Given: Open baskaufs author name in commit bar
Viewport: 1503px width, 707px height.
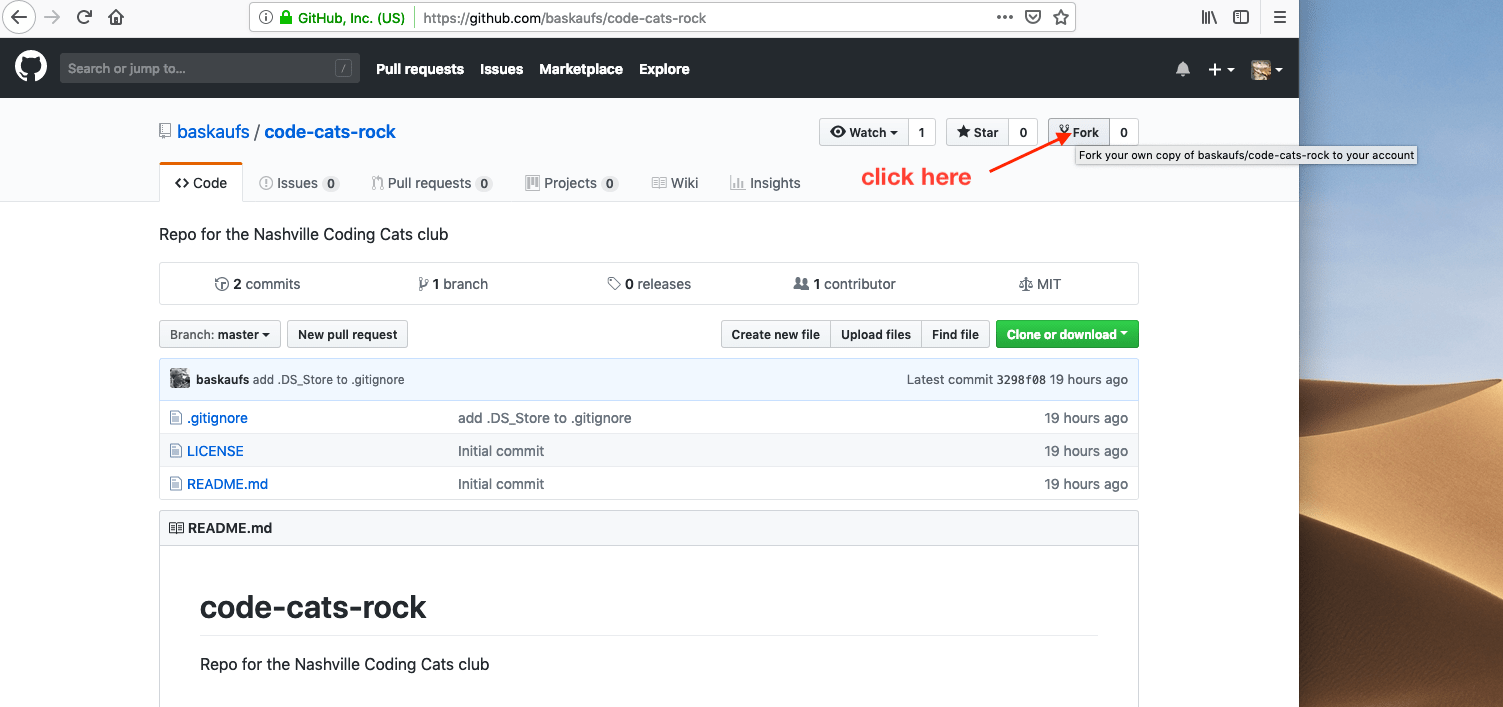Looking at the screenshot, I should (222, 380).
